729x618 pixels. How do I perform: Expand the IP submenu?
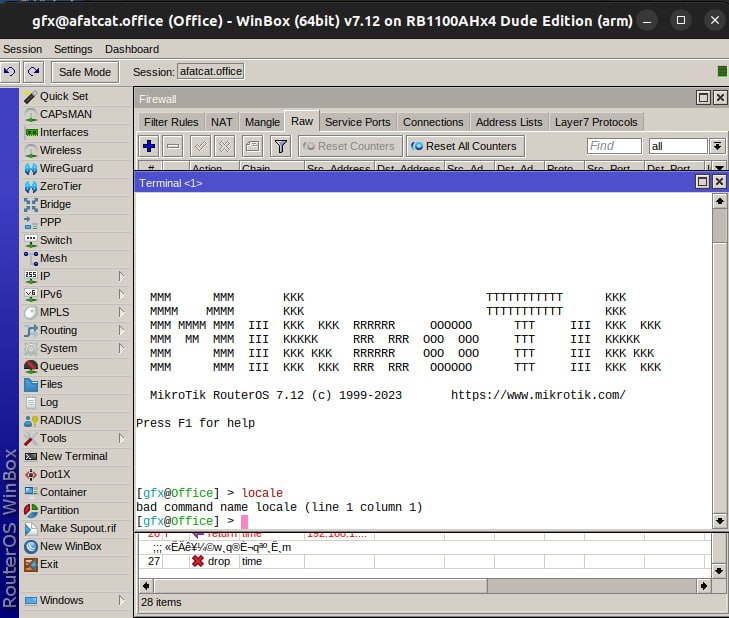(x=121, y=276)
